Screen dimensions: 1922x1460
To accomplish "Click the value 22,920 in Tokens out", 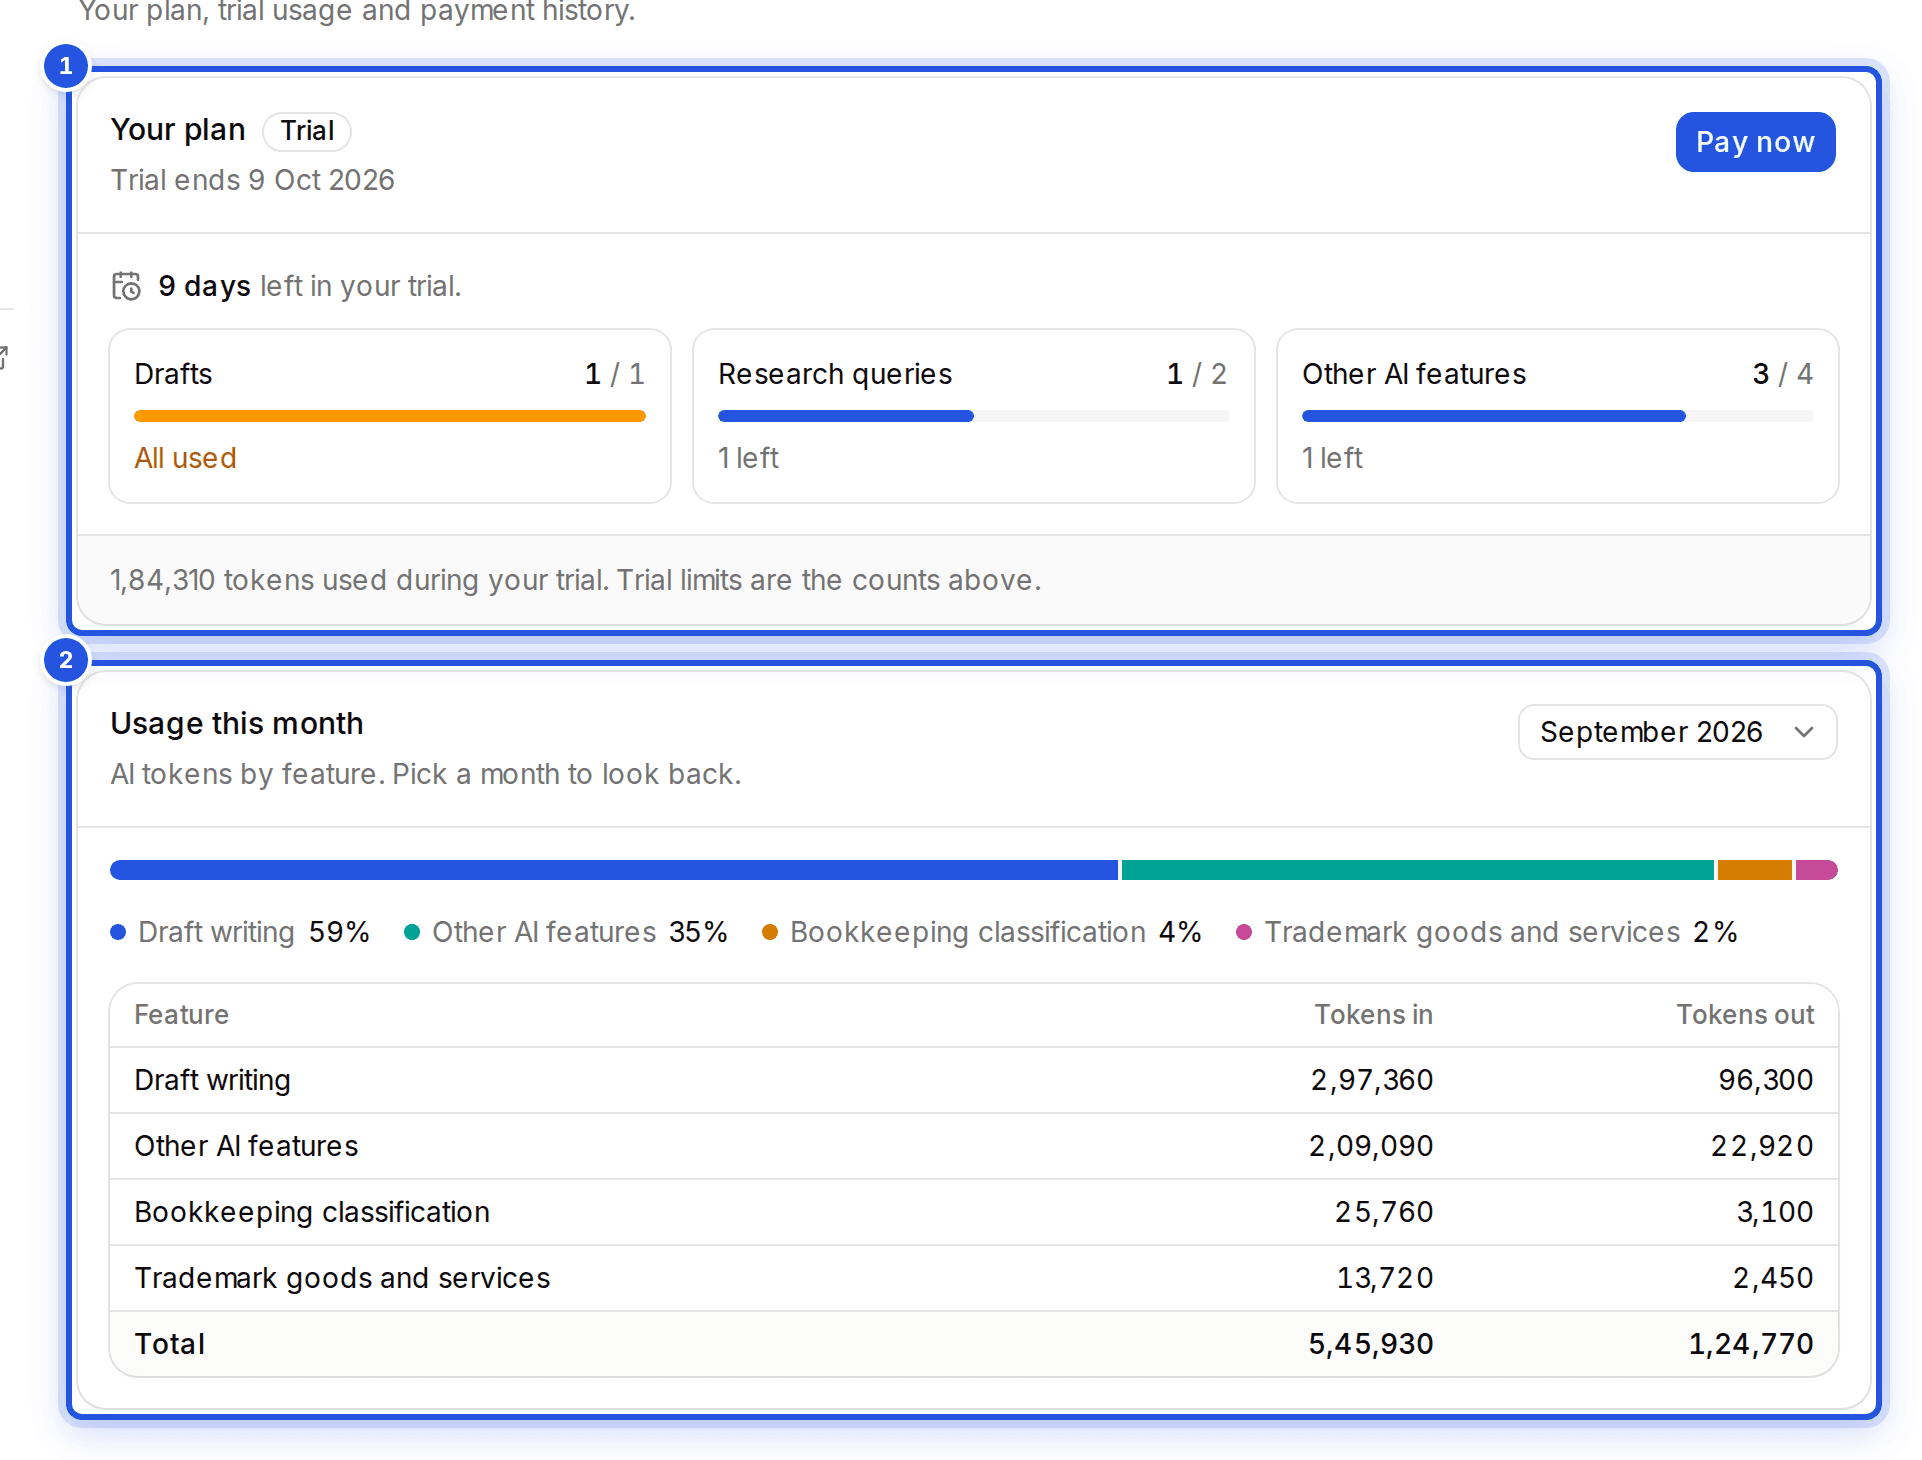I will [x=1762, y=1146].
